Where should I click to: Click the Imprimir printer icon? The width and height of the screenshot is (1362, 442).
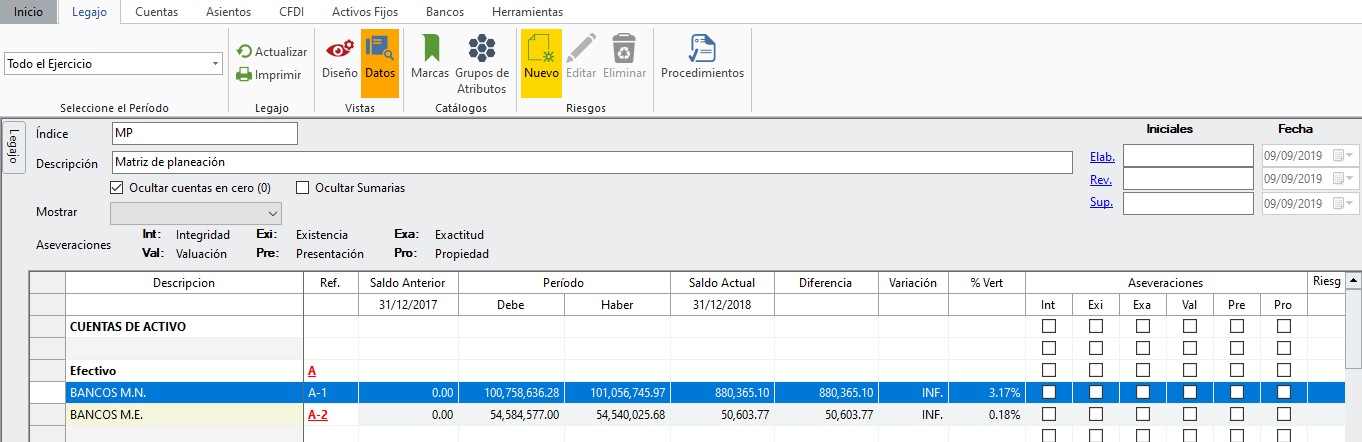(x=244, y=74)
